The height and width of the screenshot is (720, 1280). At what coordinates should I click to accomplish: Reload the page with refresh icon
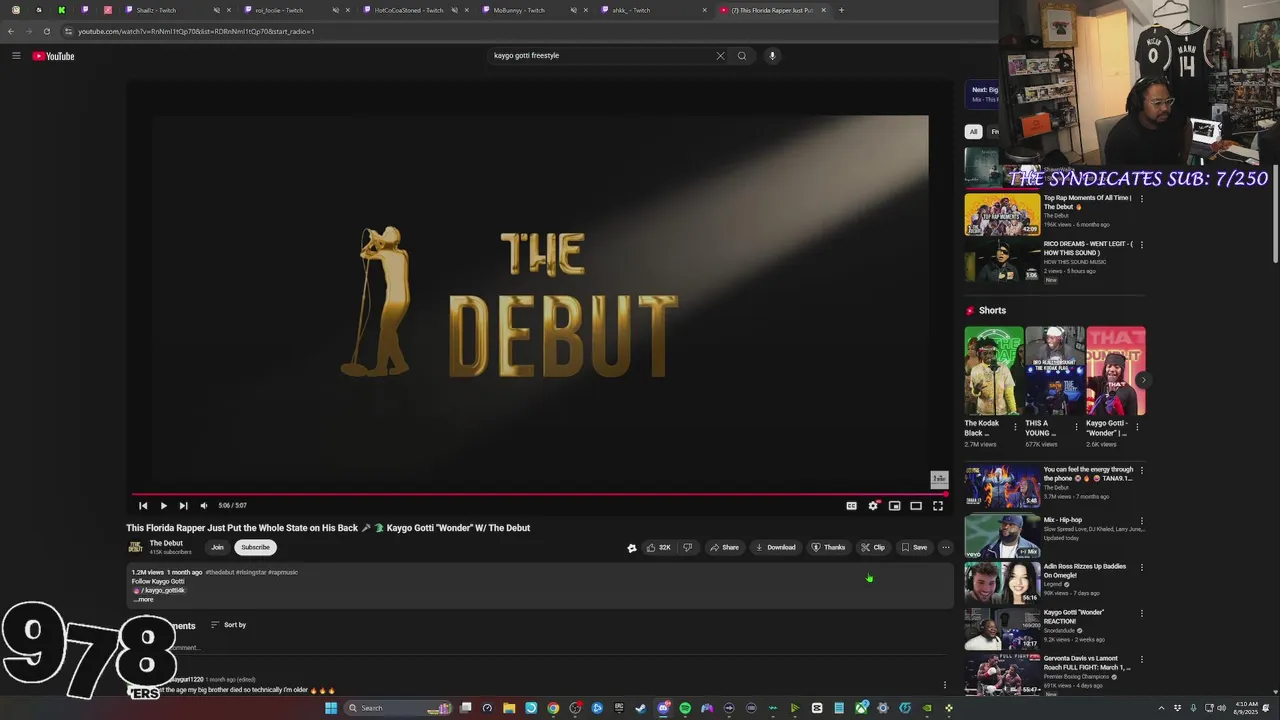[46, 31]
